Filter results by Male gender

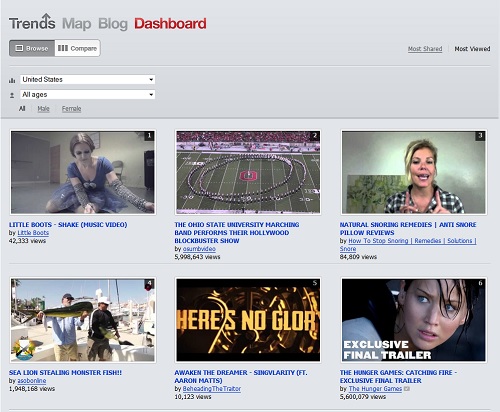pos(43,109)
